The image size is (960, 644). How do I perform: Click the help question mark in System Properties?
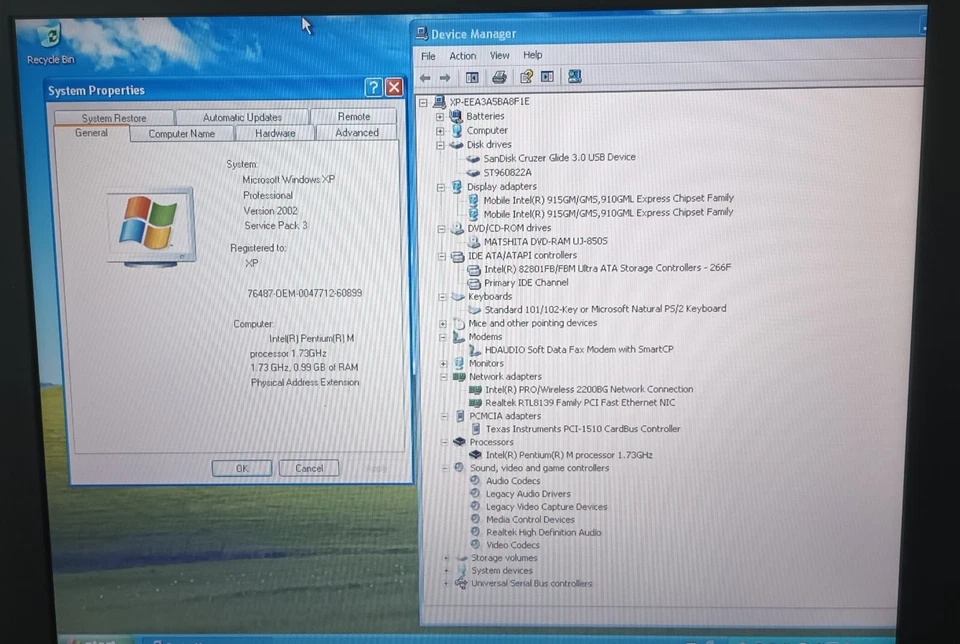point(371,87)
